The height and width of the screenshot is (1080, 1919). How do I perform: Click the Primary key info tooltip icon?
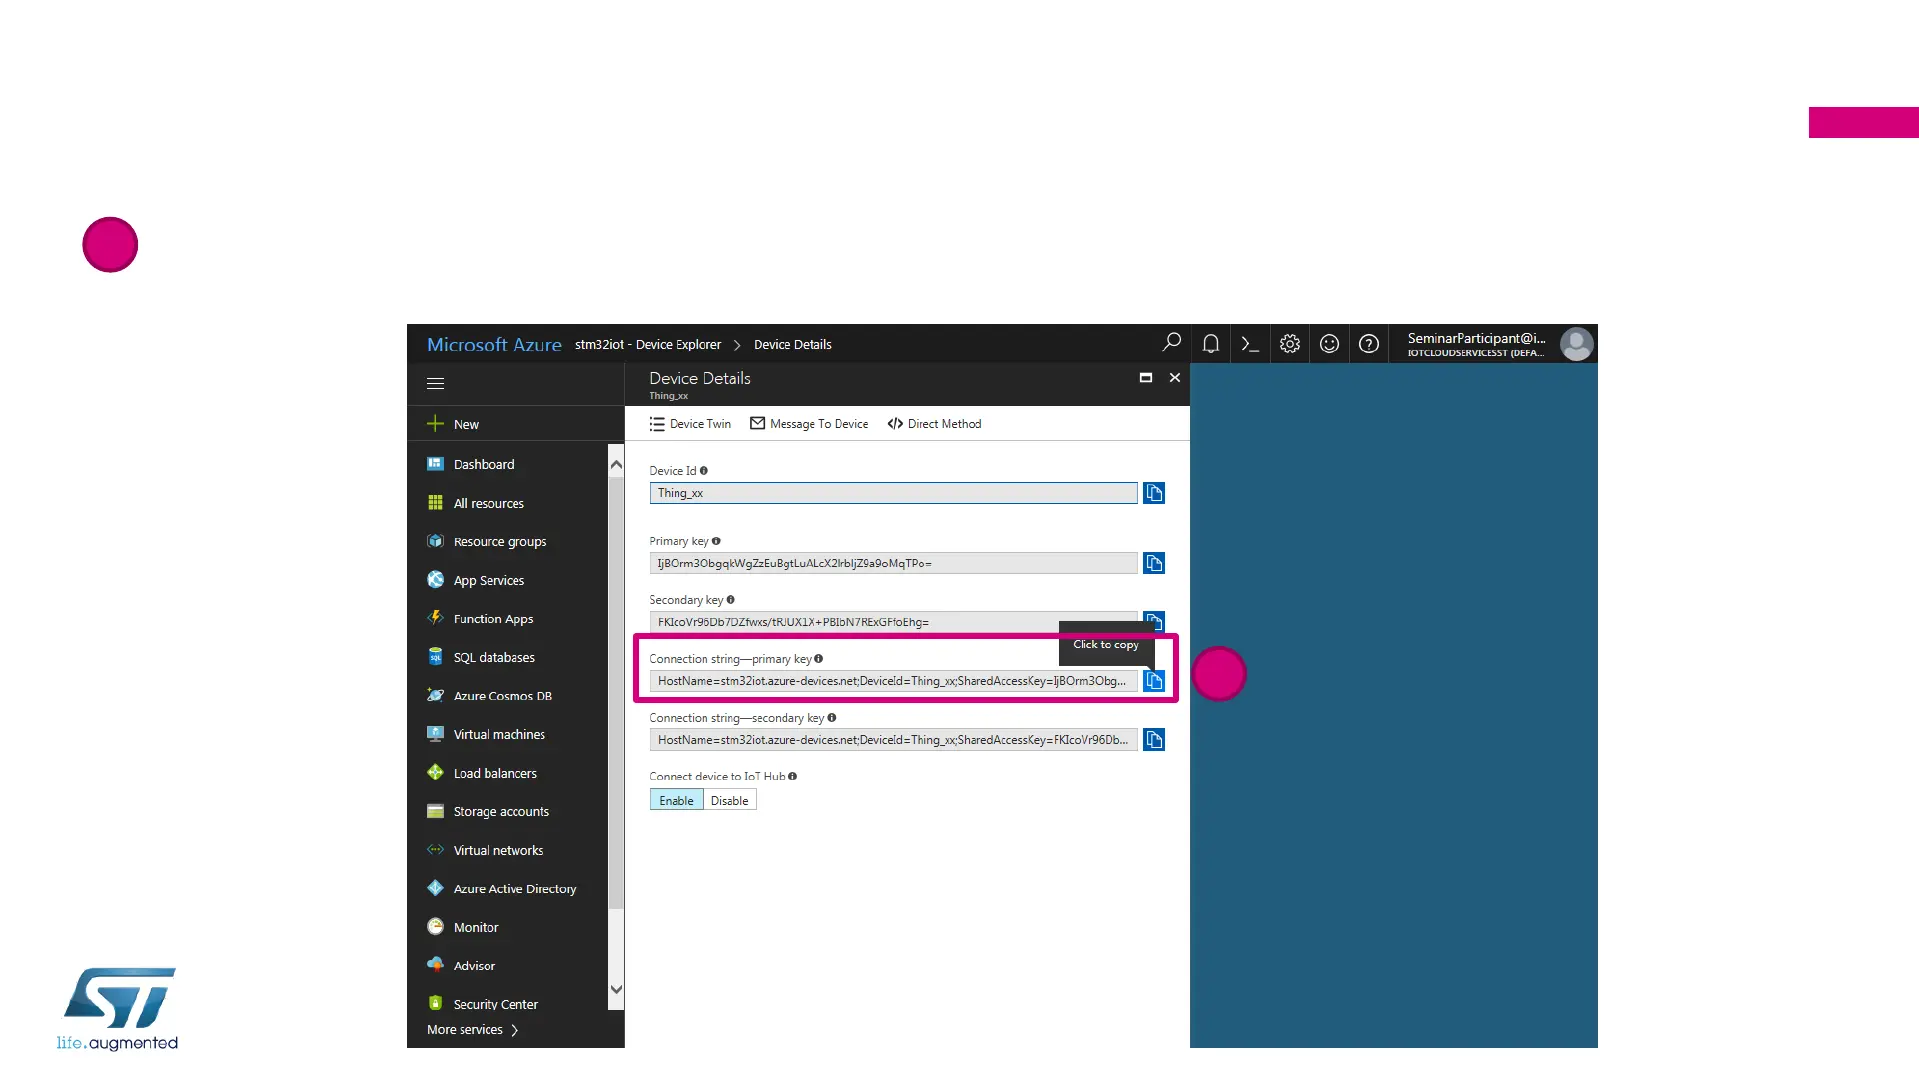716,541
